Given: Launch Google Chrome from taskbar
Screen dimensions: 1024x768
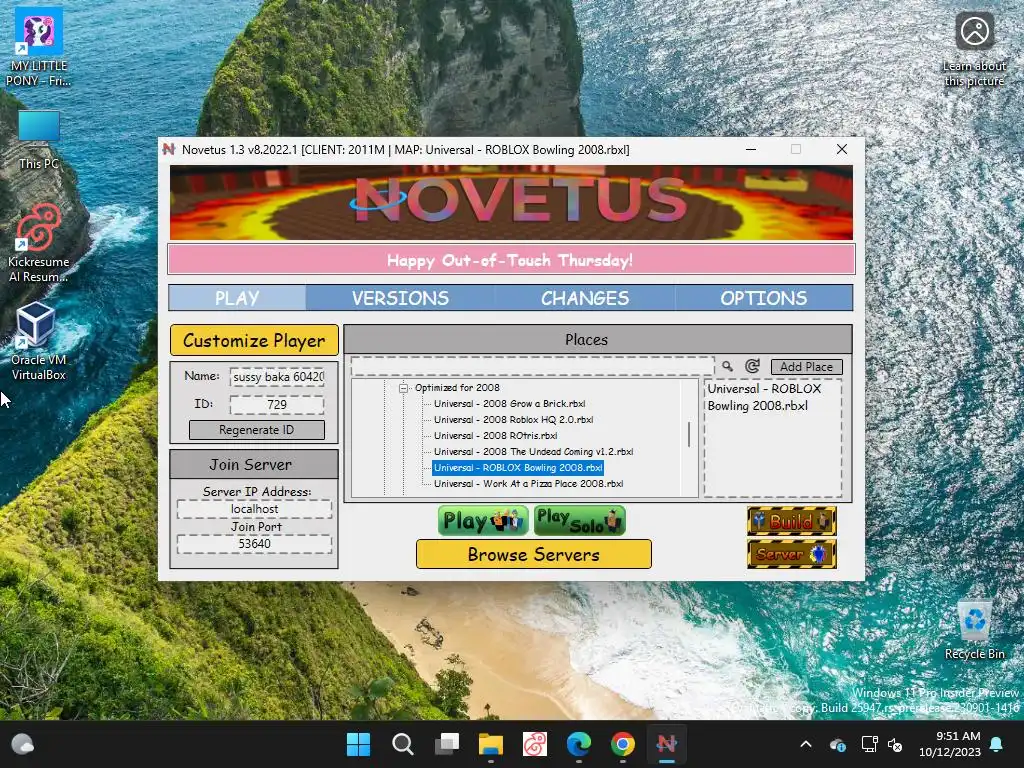Looking at the screenshot, I should [x=623, y=744].
